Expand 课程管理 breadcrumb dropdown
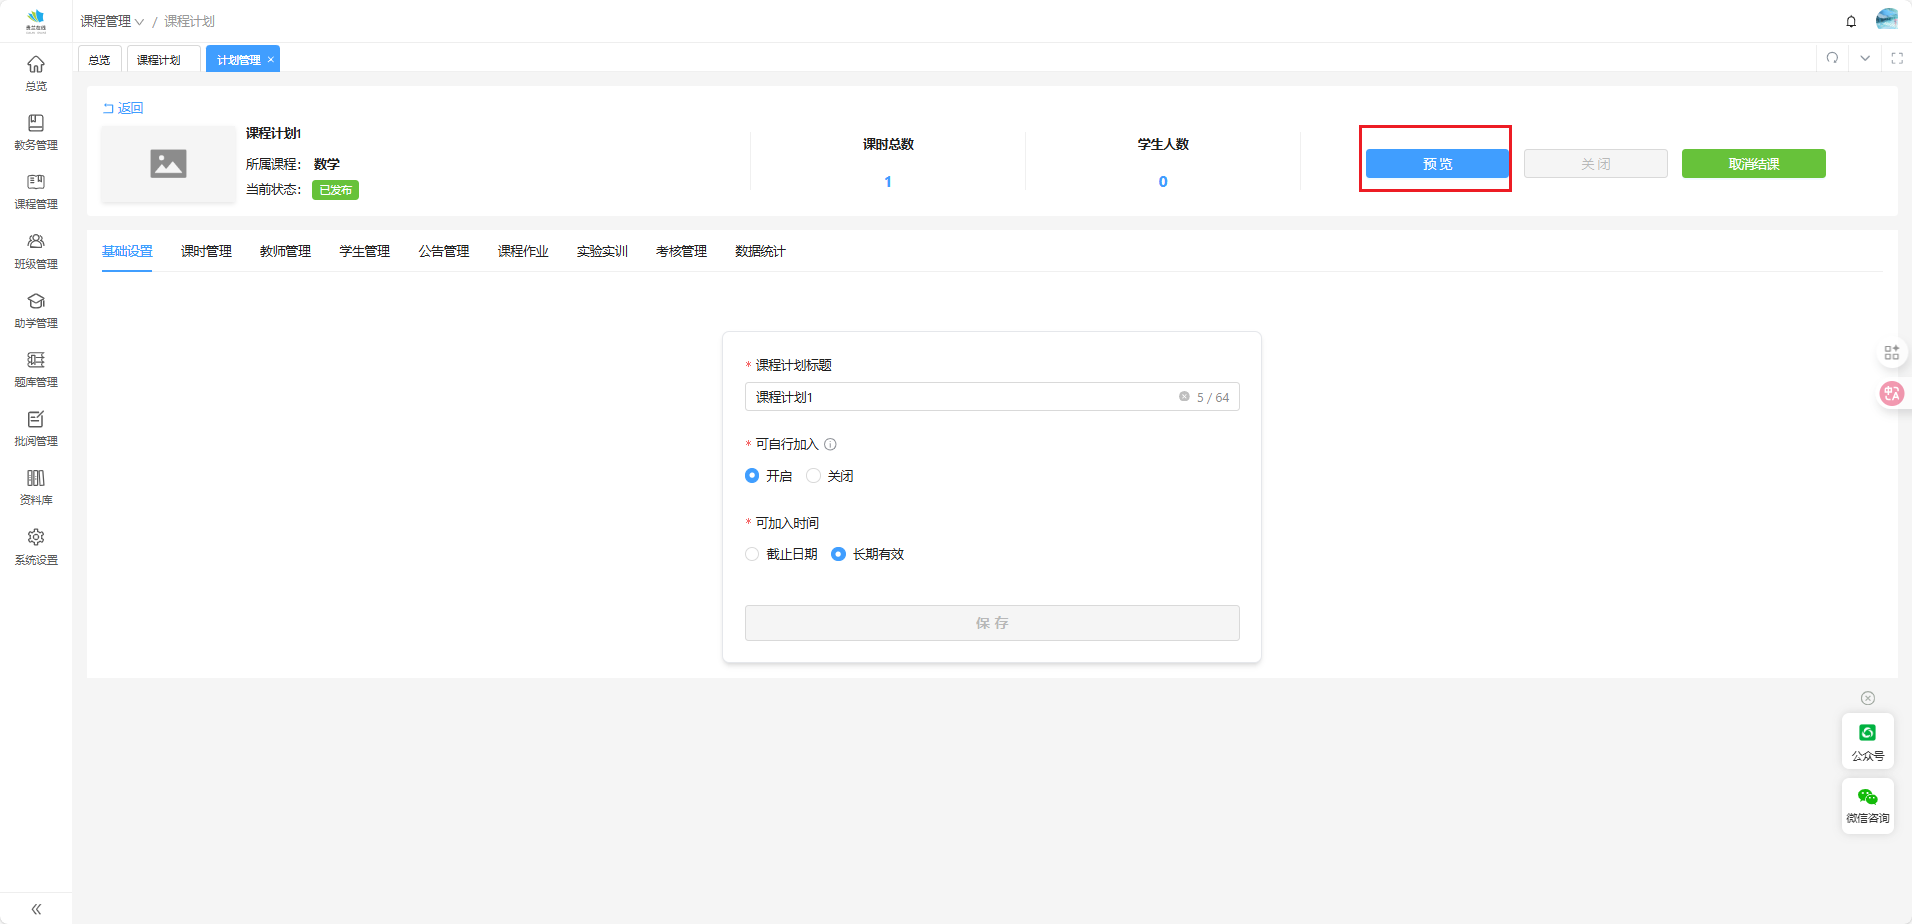This screenshot has height=924, width=1912. point(112,21)
